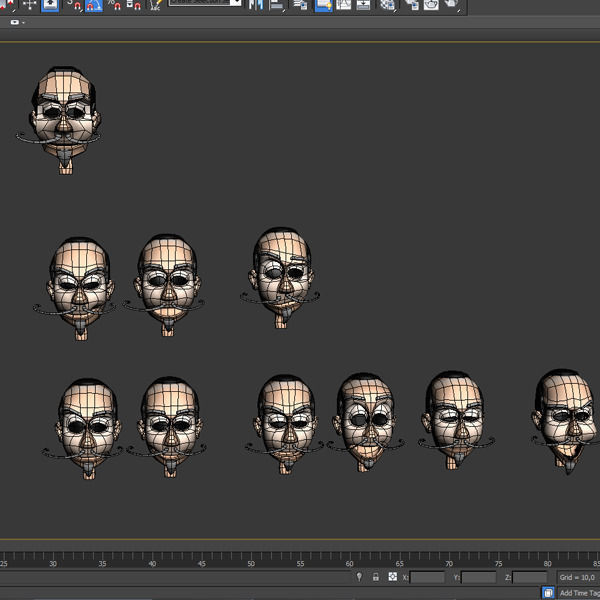Click the Mirror tool icon
Screen dimensions: 600x600
tap(256, 4)
